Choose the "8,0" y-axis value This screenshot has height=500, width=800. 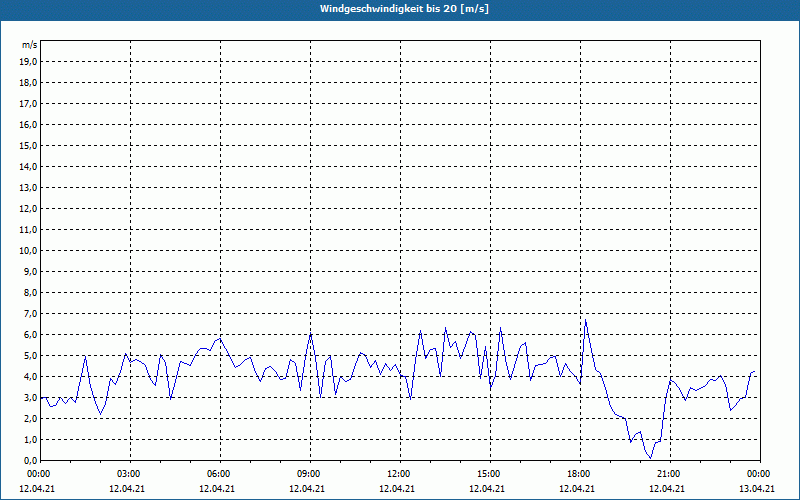coord(30,292)
